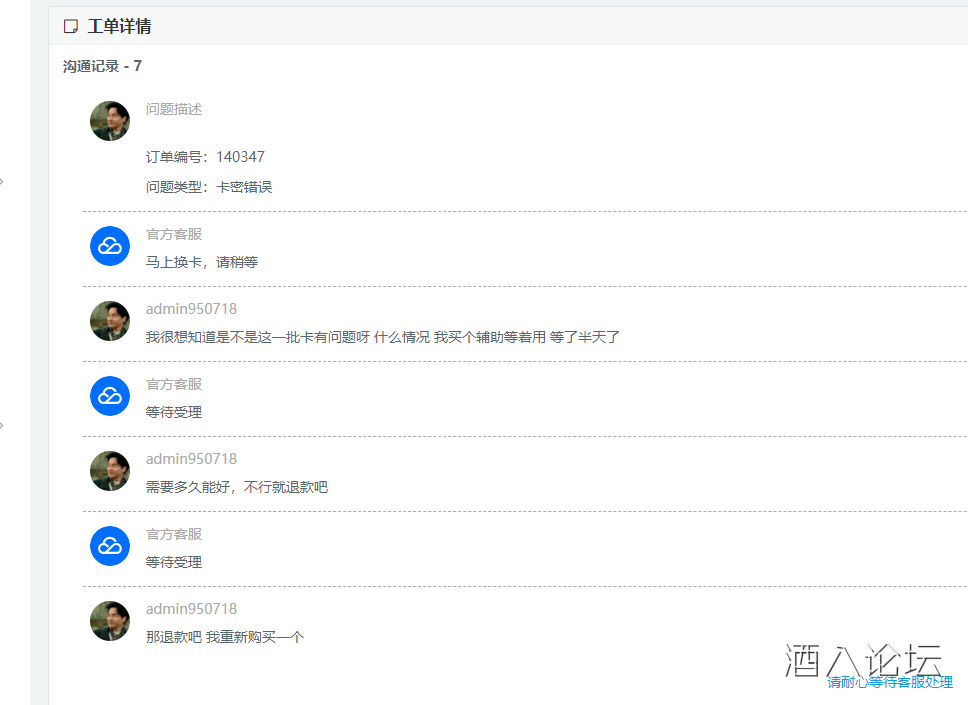Click the avatar beside 那退款吧 message
Viewport: 968px width, 705px height.
[109, 620]
